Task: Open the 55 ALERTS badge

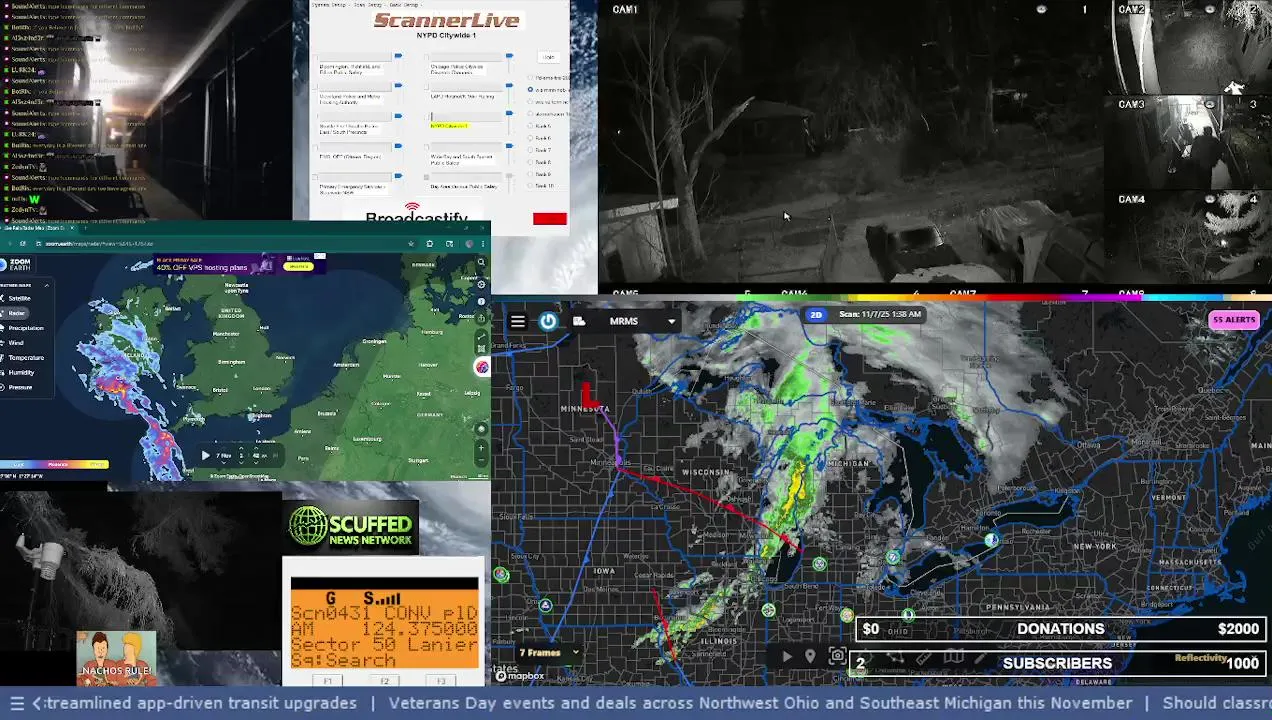Action: 1233,320
